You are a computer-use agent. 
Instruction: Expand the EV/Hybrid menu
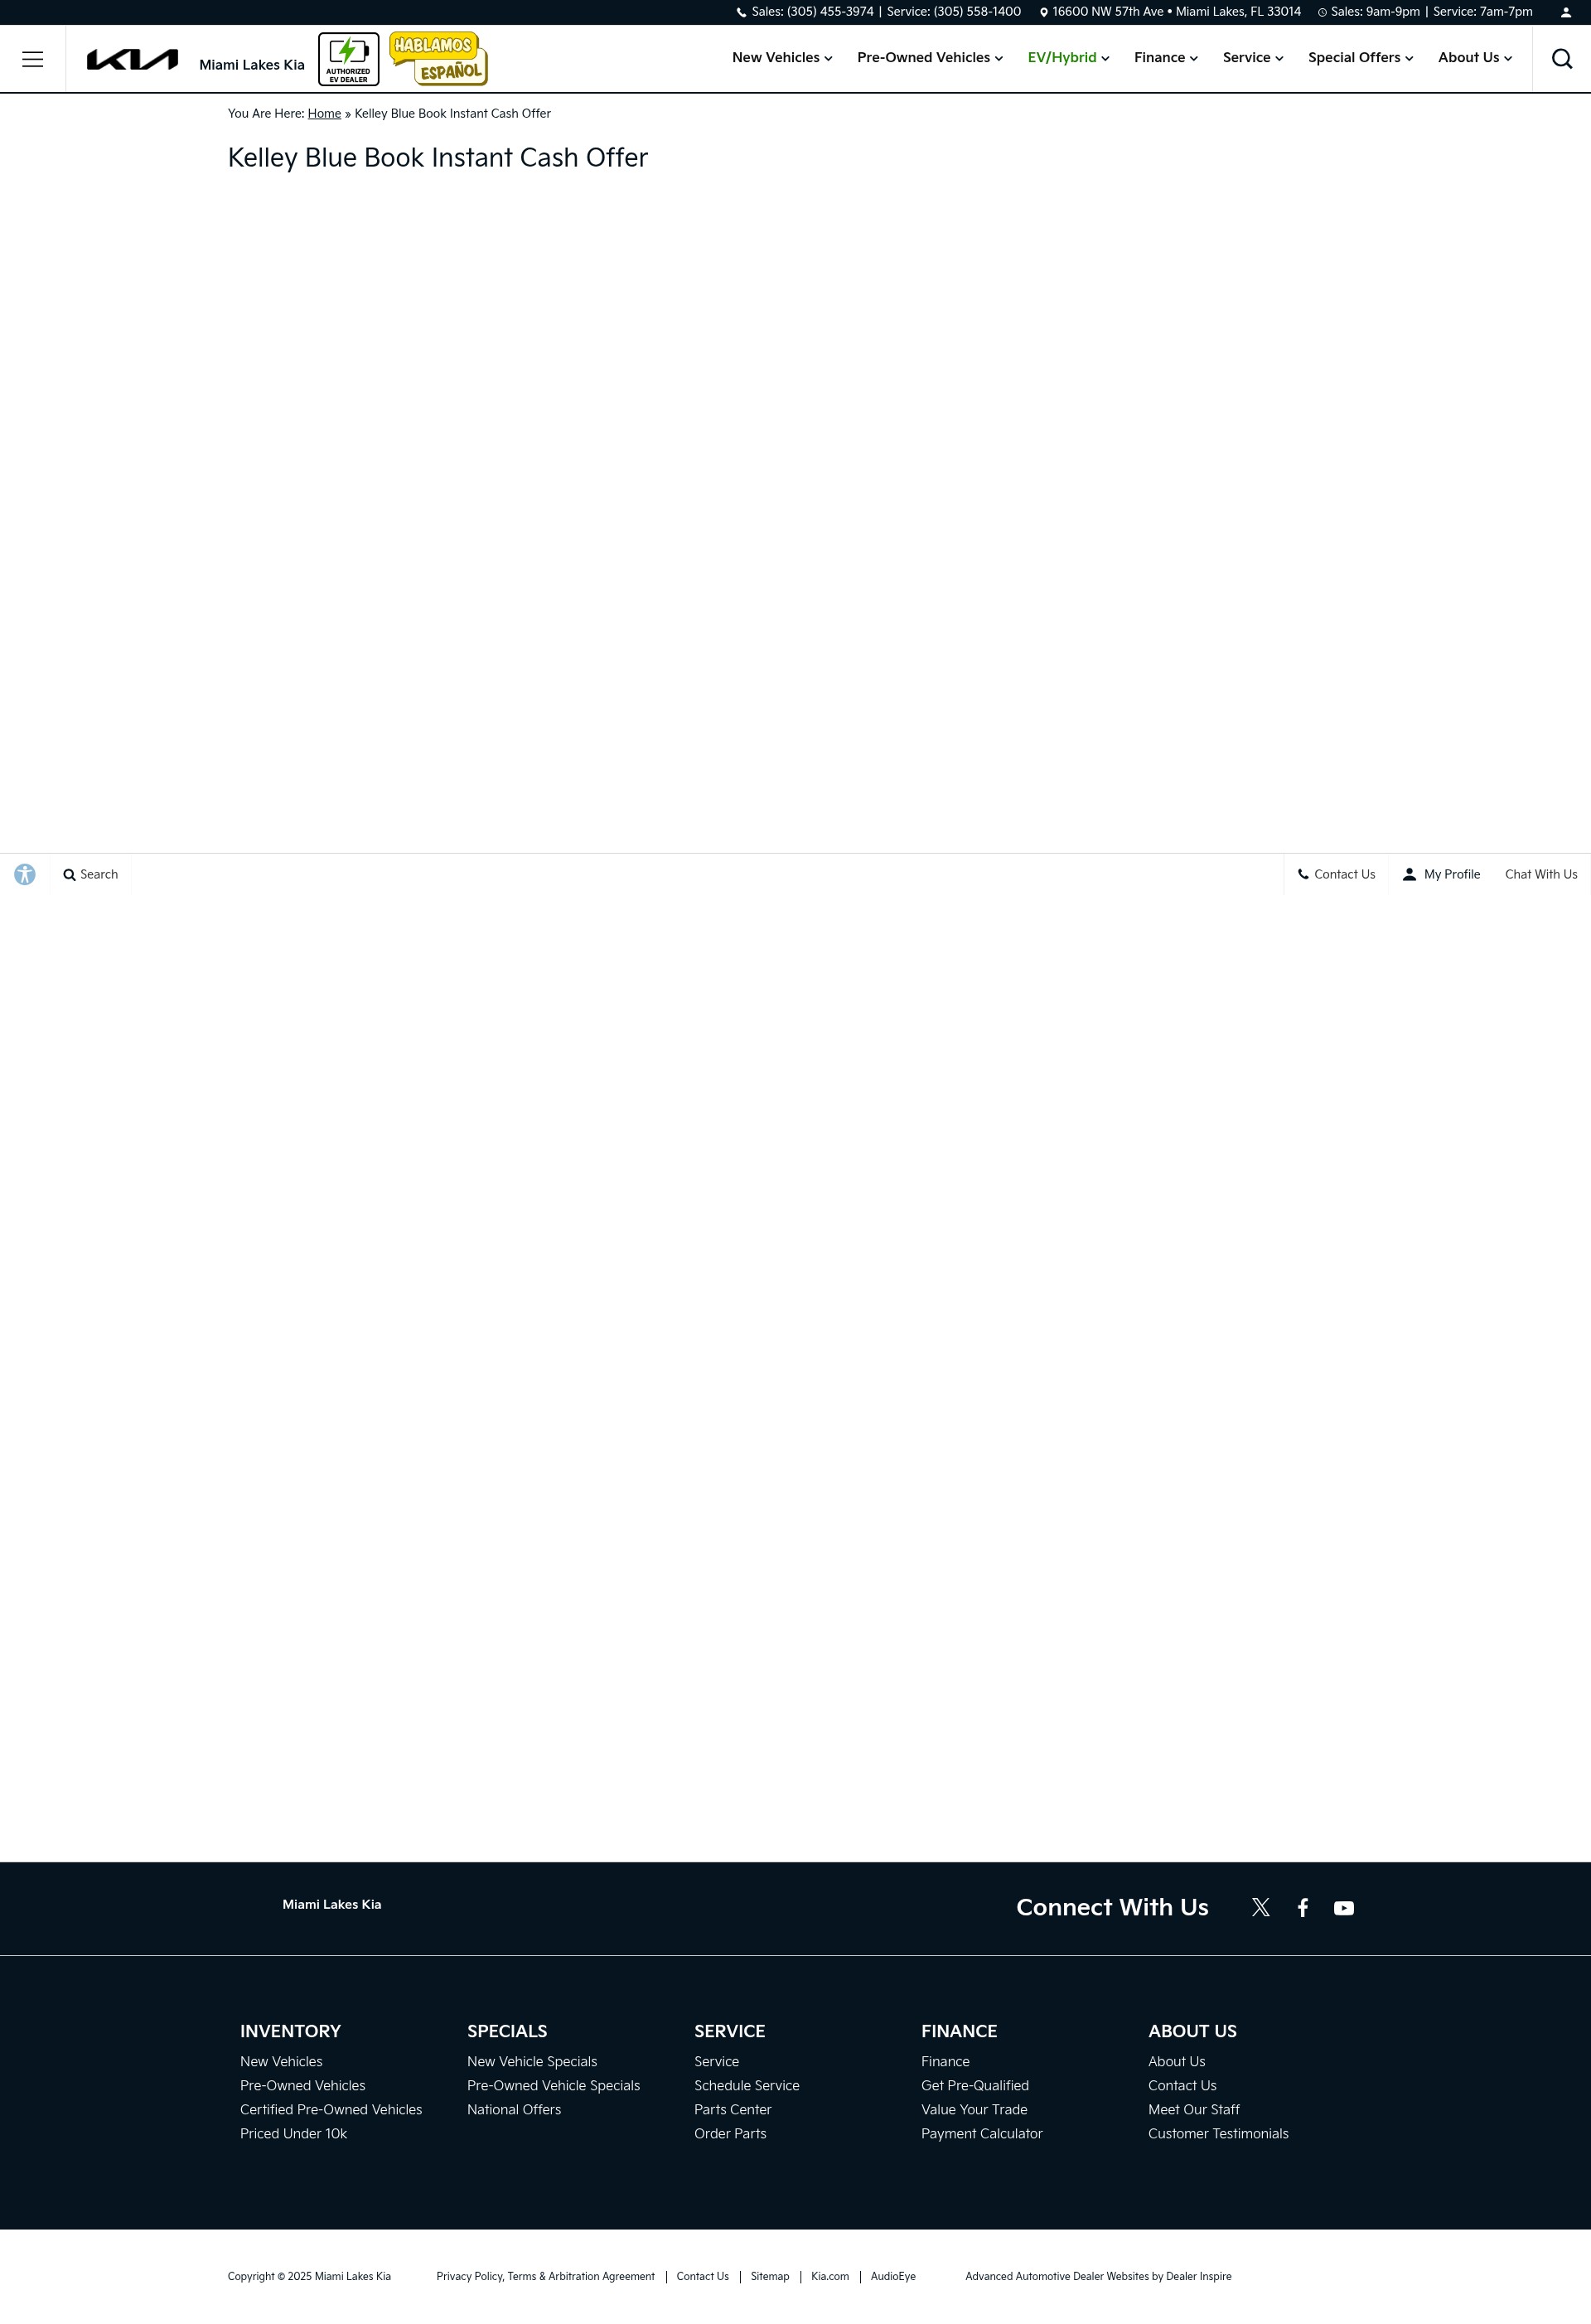(1068, 58)
